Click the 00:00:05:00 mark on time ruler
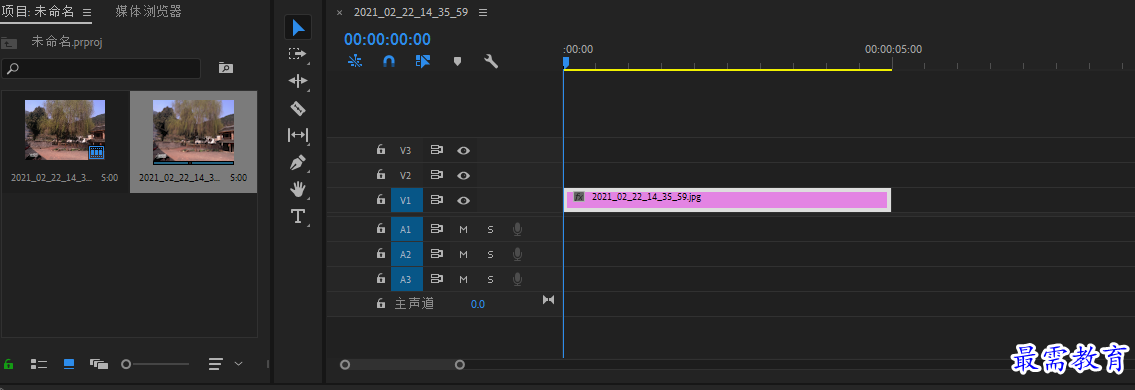Viewport: 1135px width, 390px height. tap(893, 49)
